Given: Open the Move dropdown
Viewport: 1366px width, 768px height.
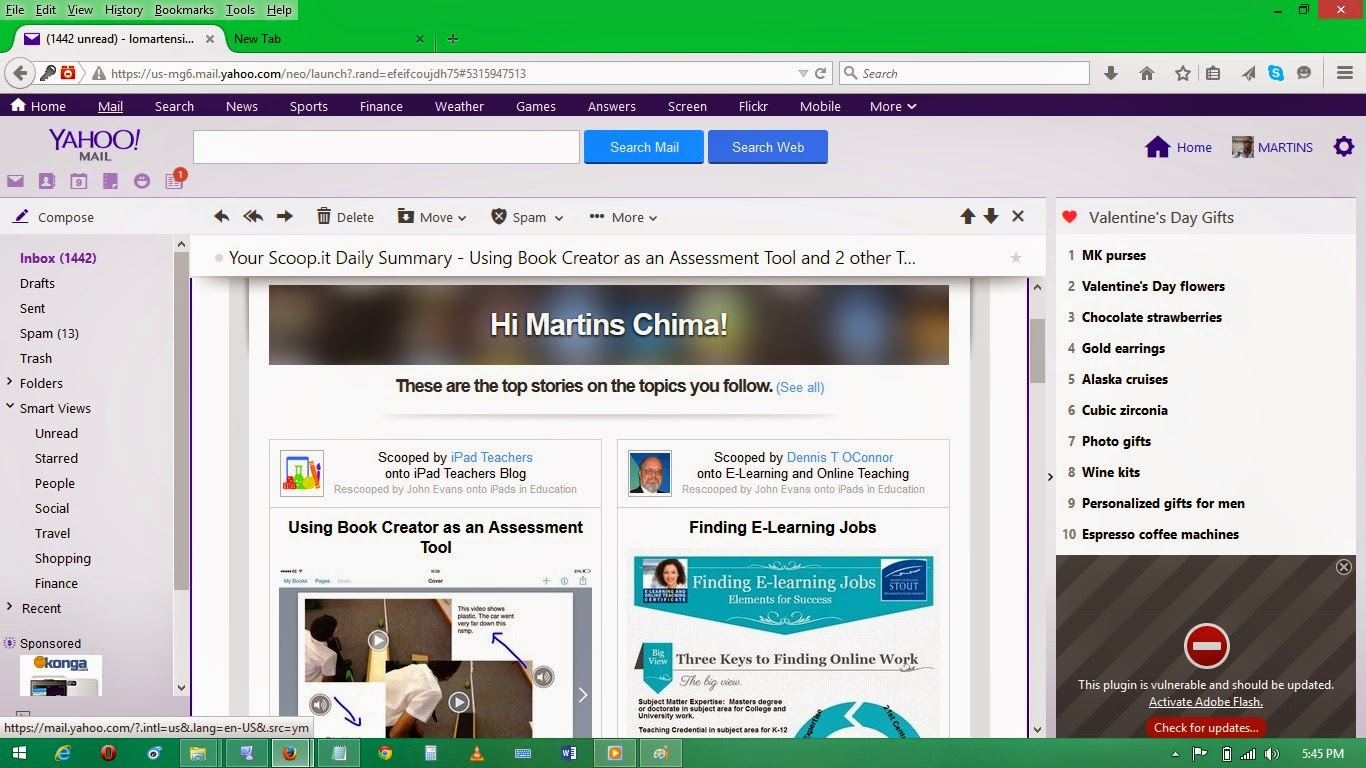Looking at the screenshot, I should click(432, 217).
